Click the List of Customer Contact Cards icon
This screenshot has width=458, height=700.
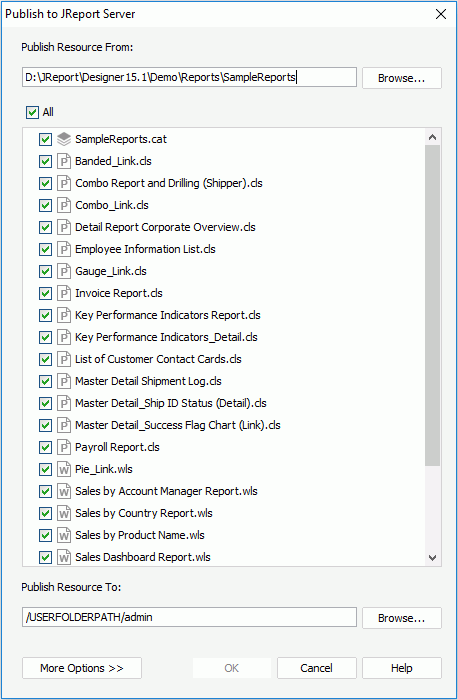pyautogui.click(x=64, y=359)
